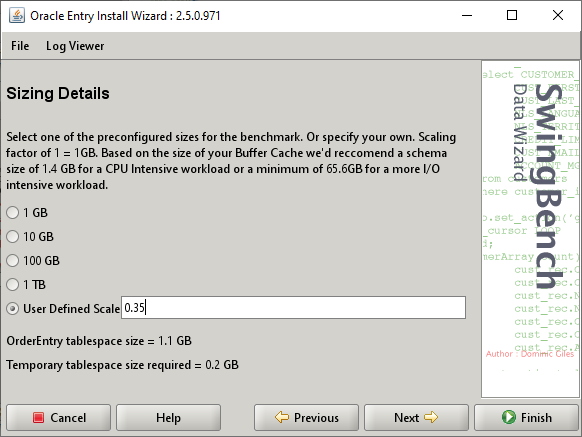Open the File menu
Viewport: 582px width, 437px height.
pos(20,46)
